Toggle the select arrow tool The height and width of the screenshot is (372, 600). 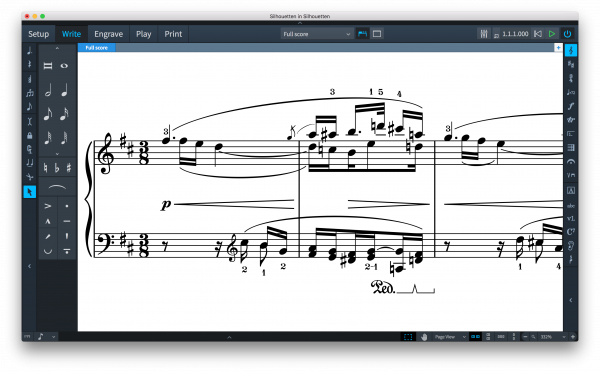click(30, 192)
